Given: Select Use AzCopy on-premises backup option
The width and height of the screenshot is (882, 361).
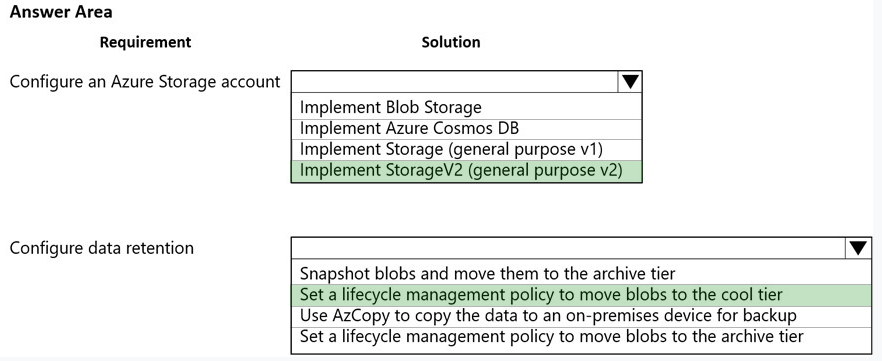Looking at the screenshot, I should pos(581,316).
